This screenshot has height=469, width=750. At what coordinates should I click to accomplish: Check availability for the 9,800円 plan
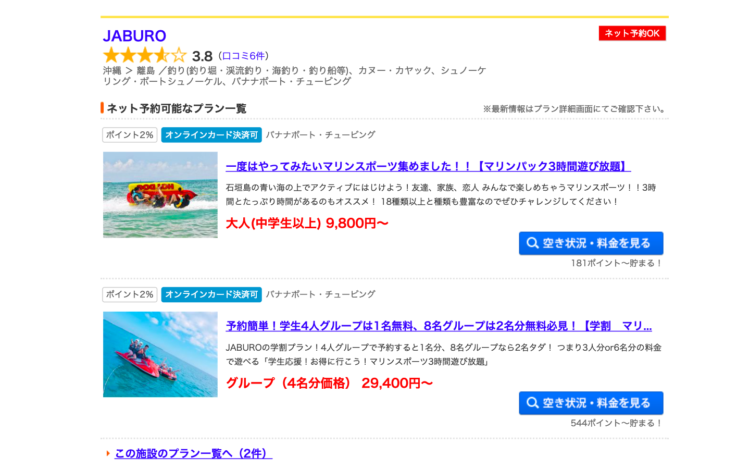[591, 243]
